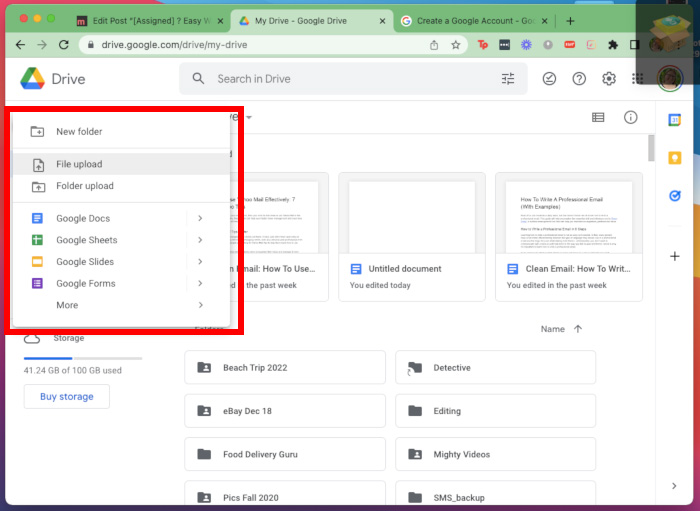Image resolution: width=700 pixels, height=511 pixels.
Task: Click the storage usage progress bar
Action: coord(83,358)
